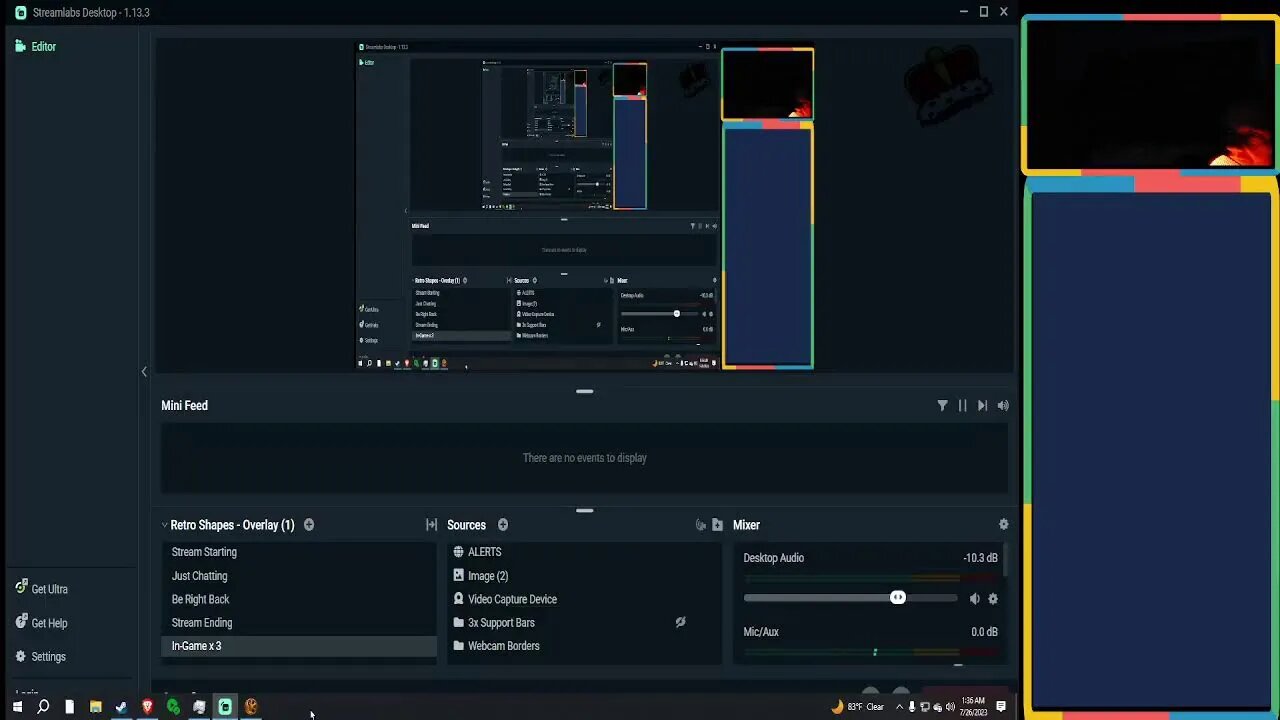This screenshot has width=1280, height=720.
Task: Click the Streamlabs logo in title bar
Action: coord(21,12)
